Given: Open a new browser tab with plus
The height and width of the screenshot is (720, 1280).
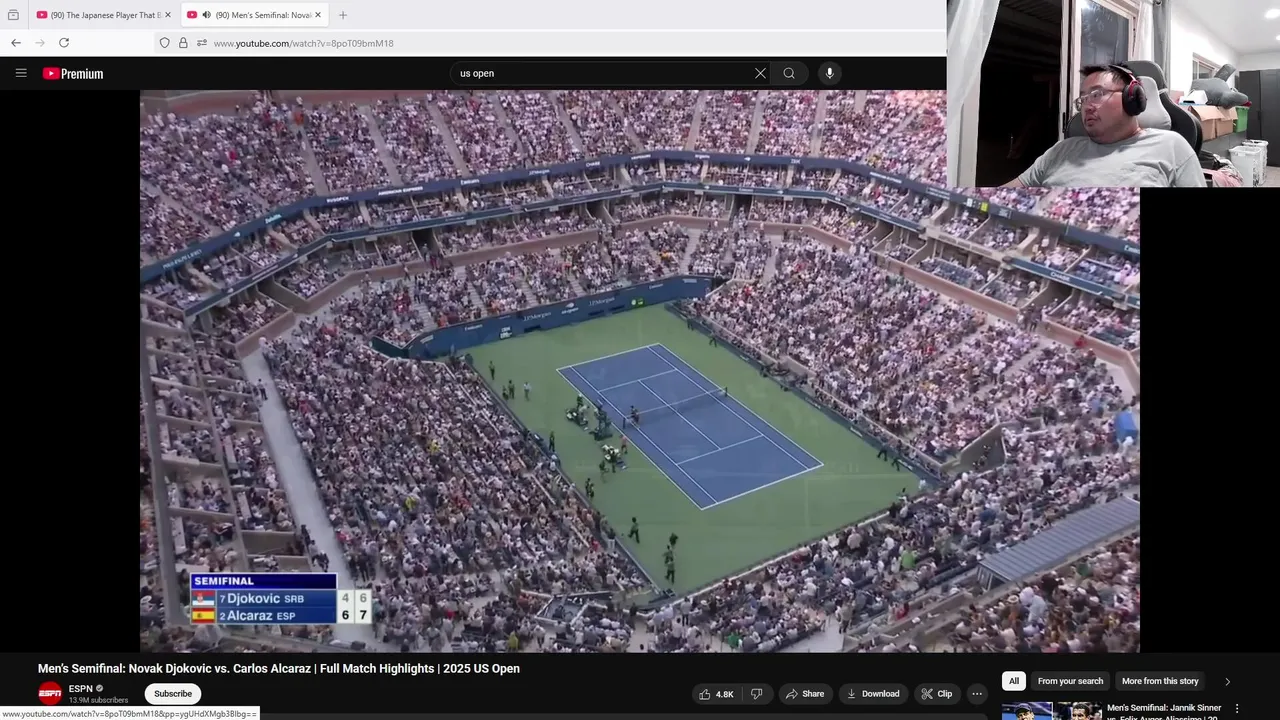Looking at the screenshot, I should (343, 15).
